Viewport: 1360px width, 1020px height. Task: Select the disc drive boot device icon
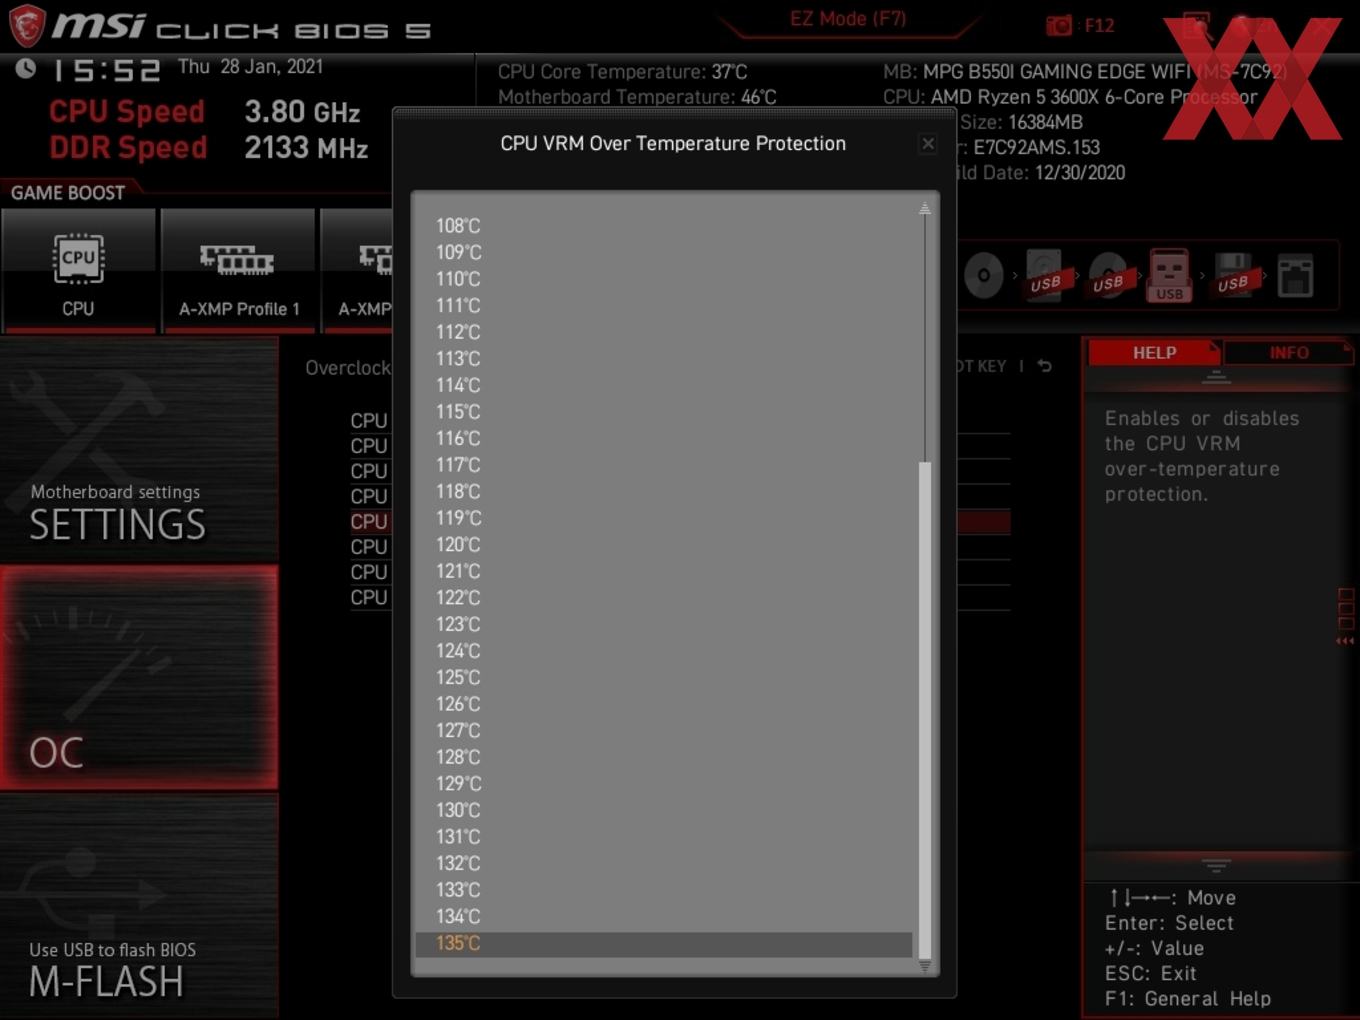pyautogui.click(x=984, y=275)
